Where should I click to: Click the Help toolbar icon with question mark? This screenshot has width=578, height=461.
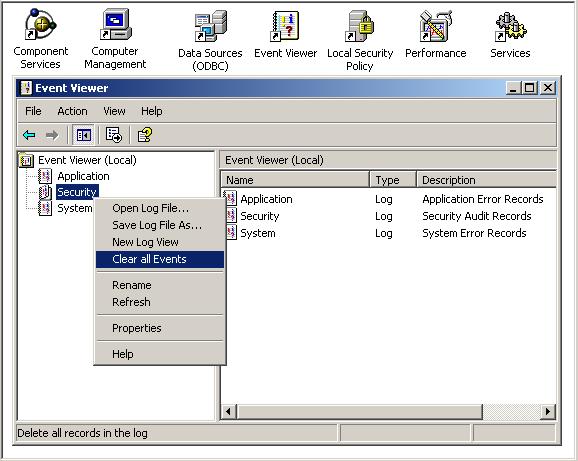point(144,135)
